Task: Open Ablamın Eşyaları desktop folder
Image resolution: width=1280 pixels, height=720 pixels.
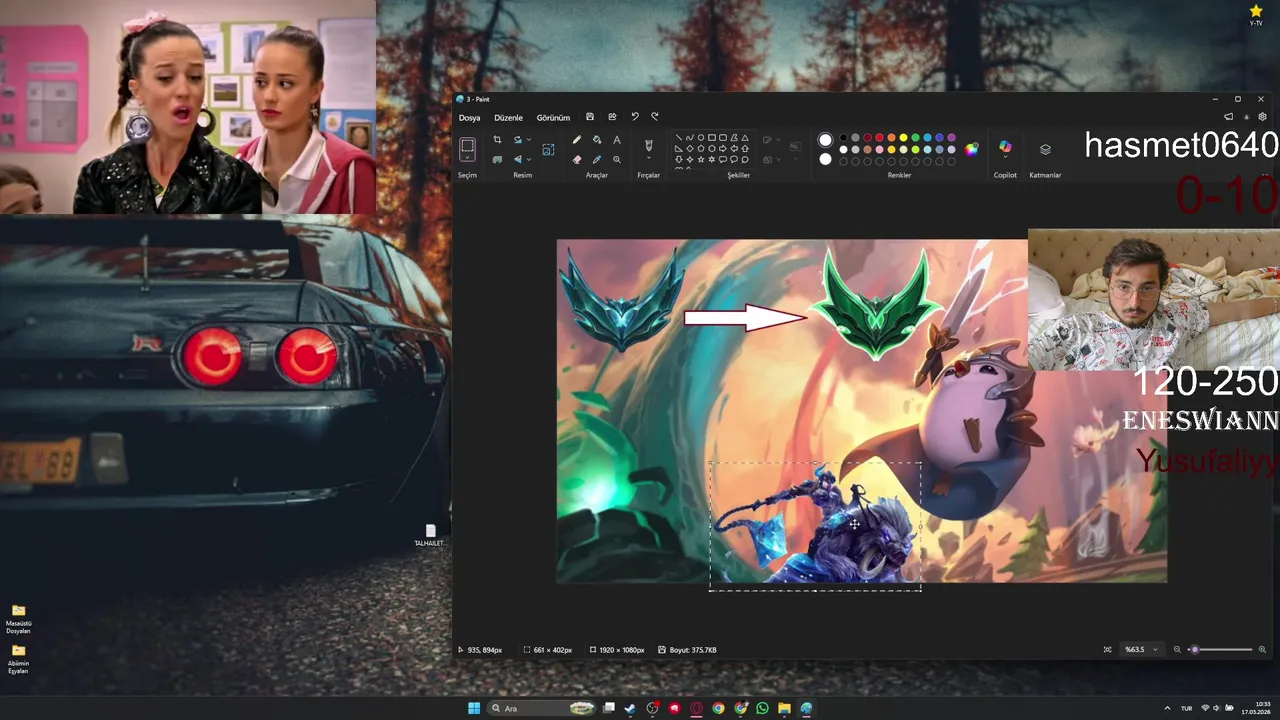Action: pos(18,659)
